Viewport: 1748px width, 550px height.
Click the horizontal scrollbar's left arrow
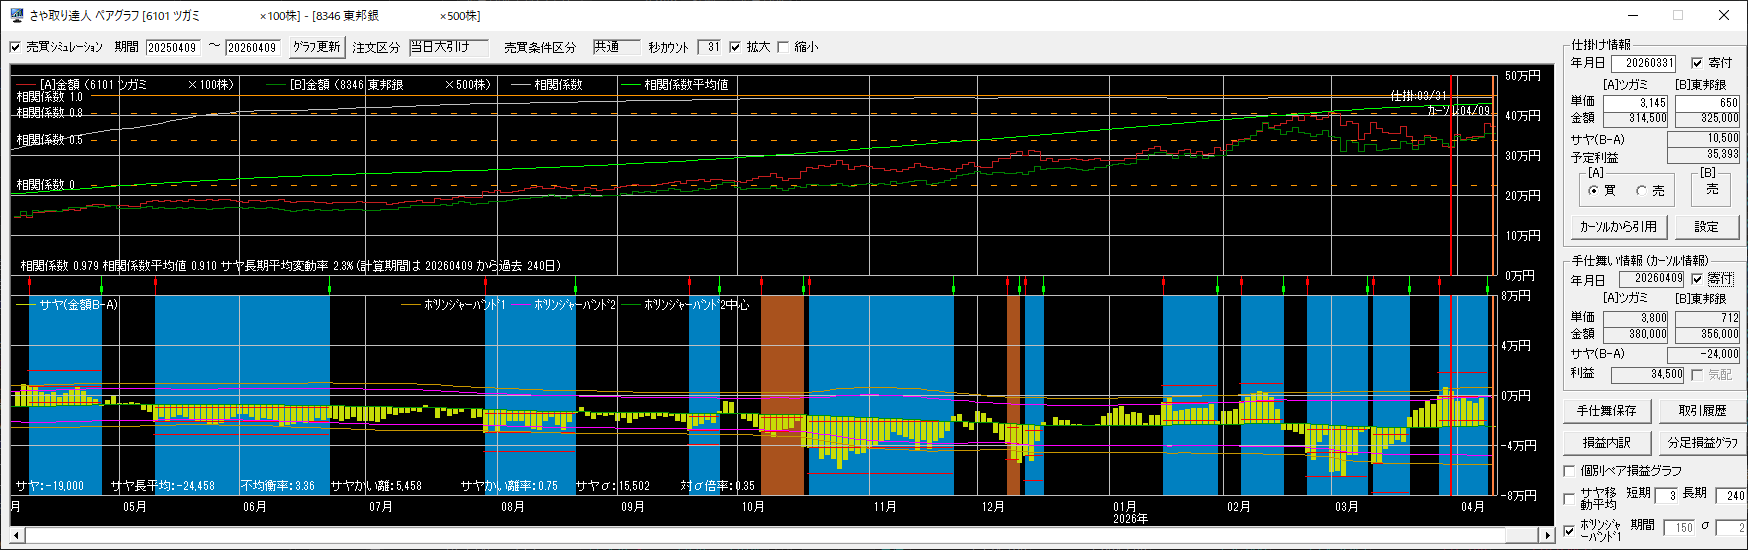[17, 536]
